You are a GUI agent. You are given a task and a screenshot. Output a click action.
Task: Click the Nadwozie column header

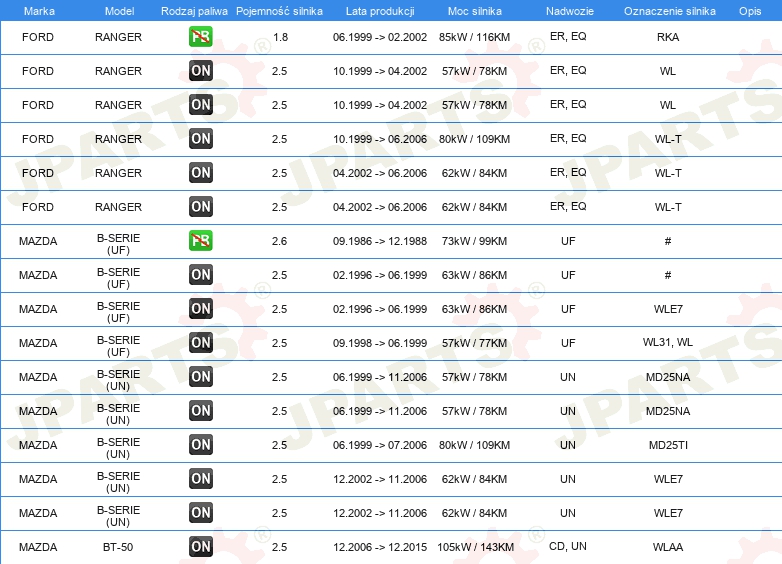[570, 11]
